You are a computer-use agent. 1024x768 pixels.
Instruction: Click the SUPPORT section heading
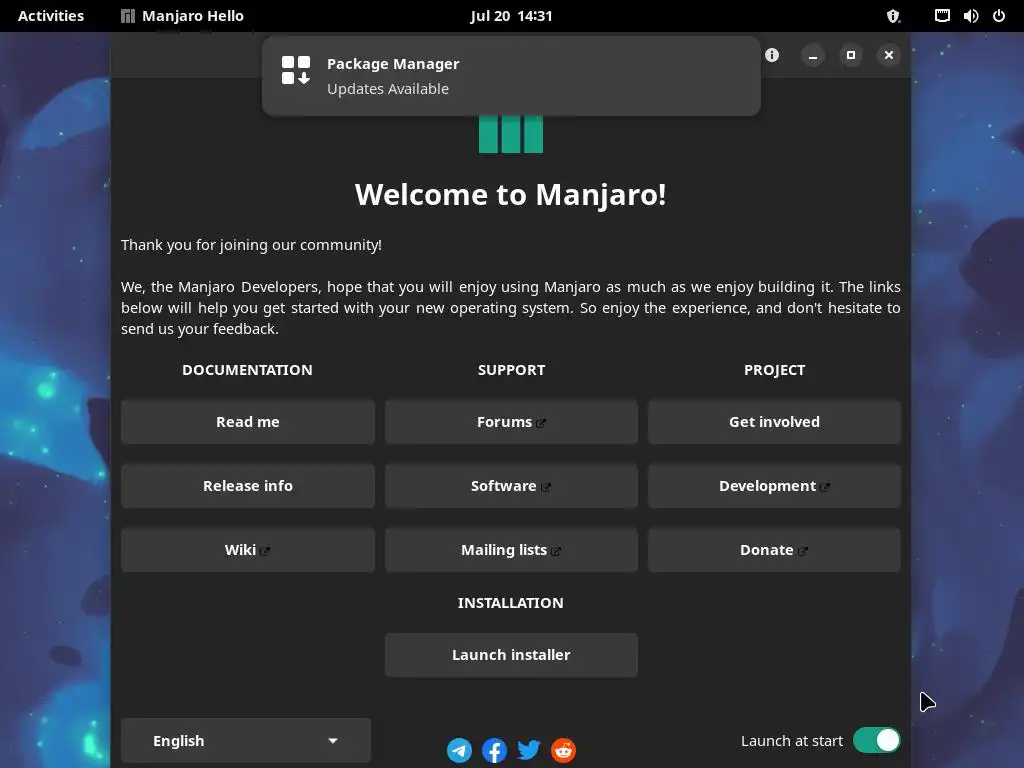(x=511, y=370)
